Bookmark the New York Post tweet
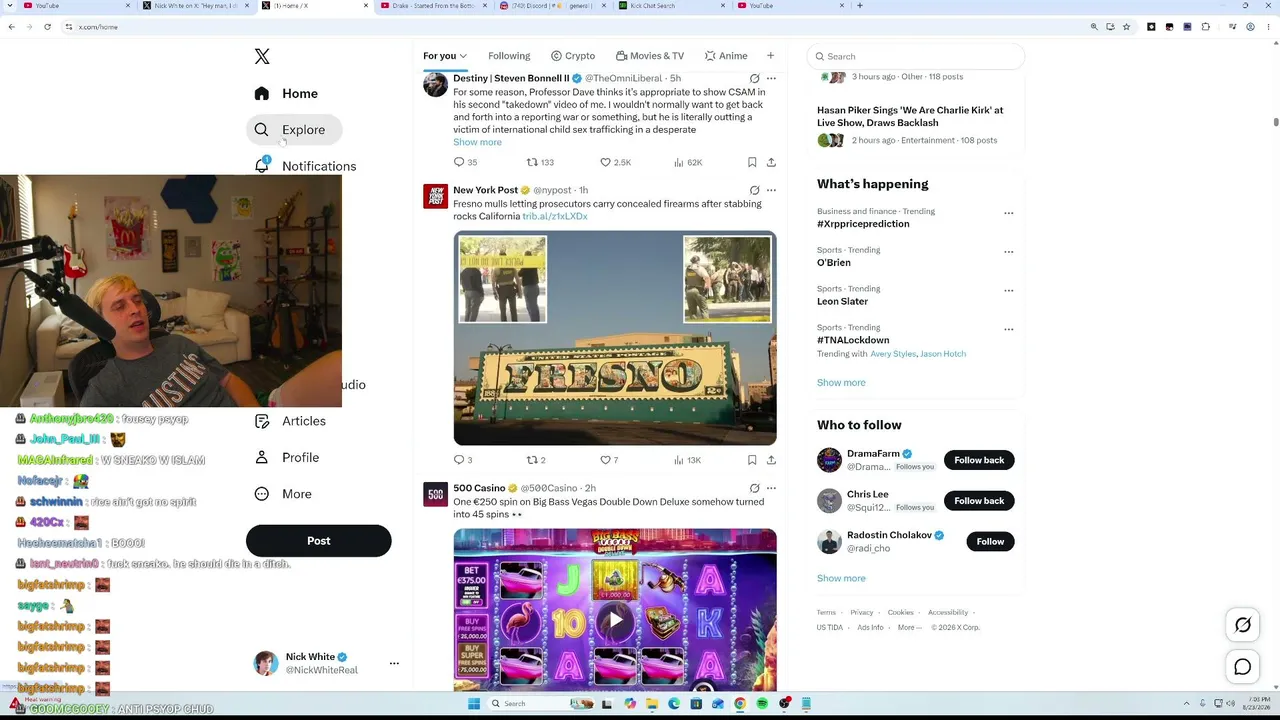The width and height of the screenshot is (1280, 720). pos(752,460)
